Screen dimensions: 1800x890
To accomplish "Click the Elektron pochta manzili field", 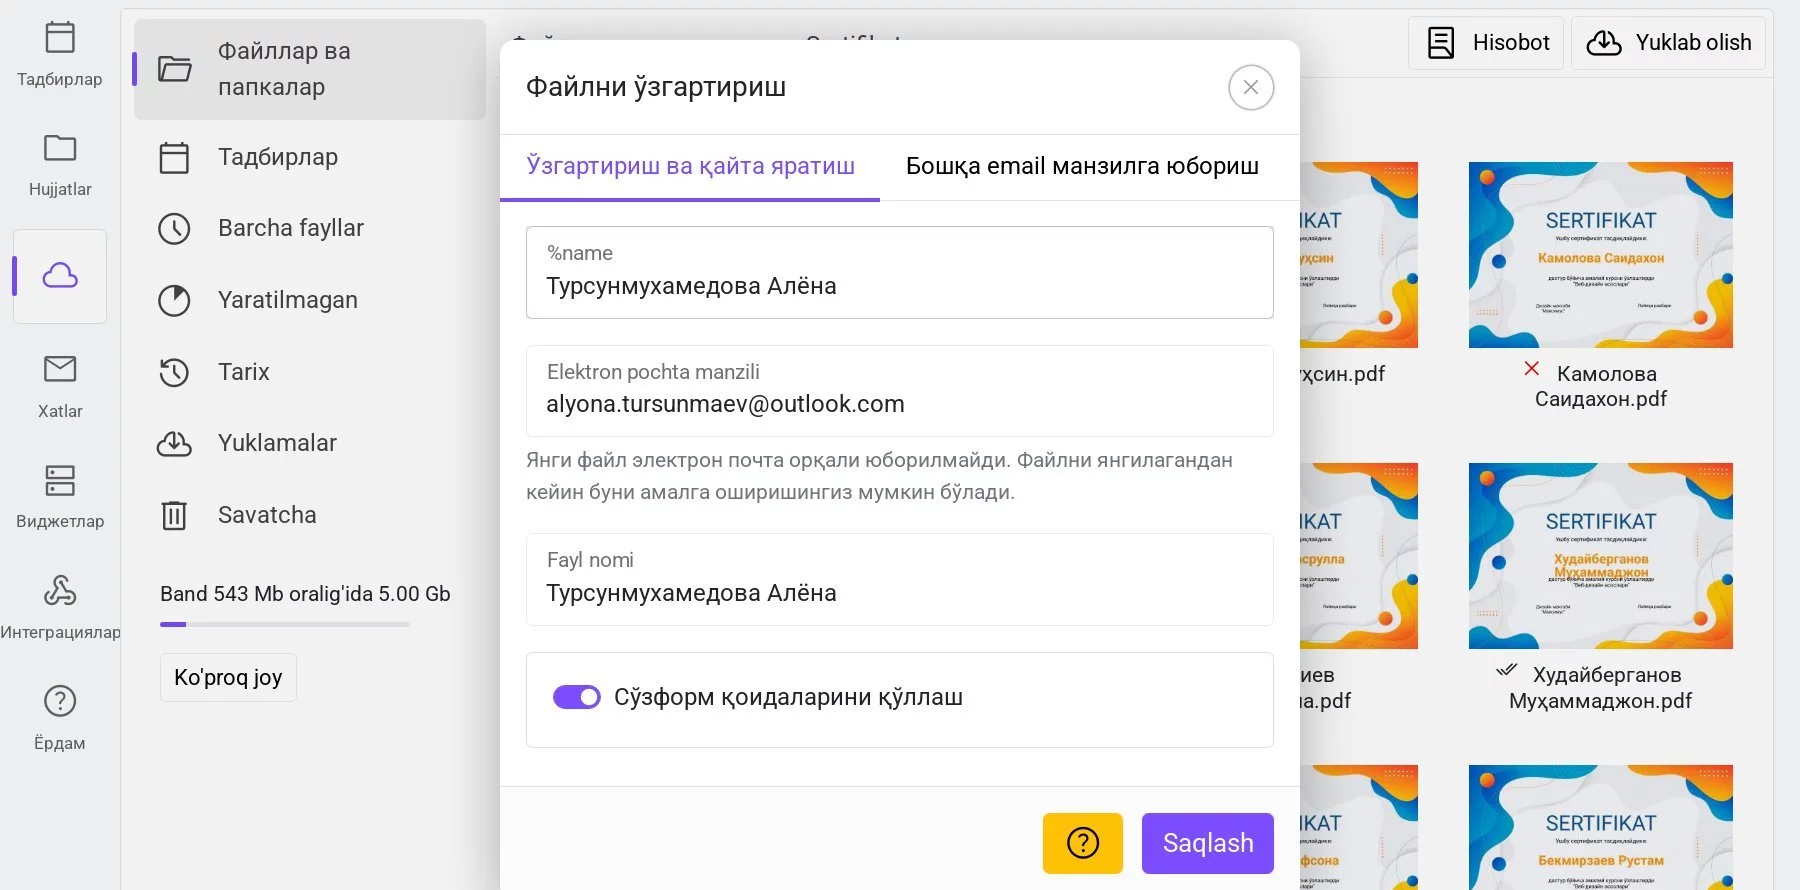I will point(900,391).
